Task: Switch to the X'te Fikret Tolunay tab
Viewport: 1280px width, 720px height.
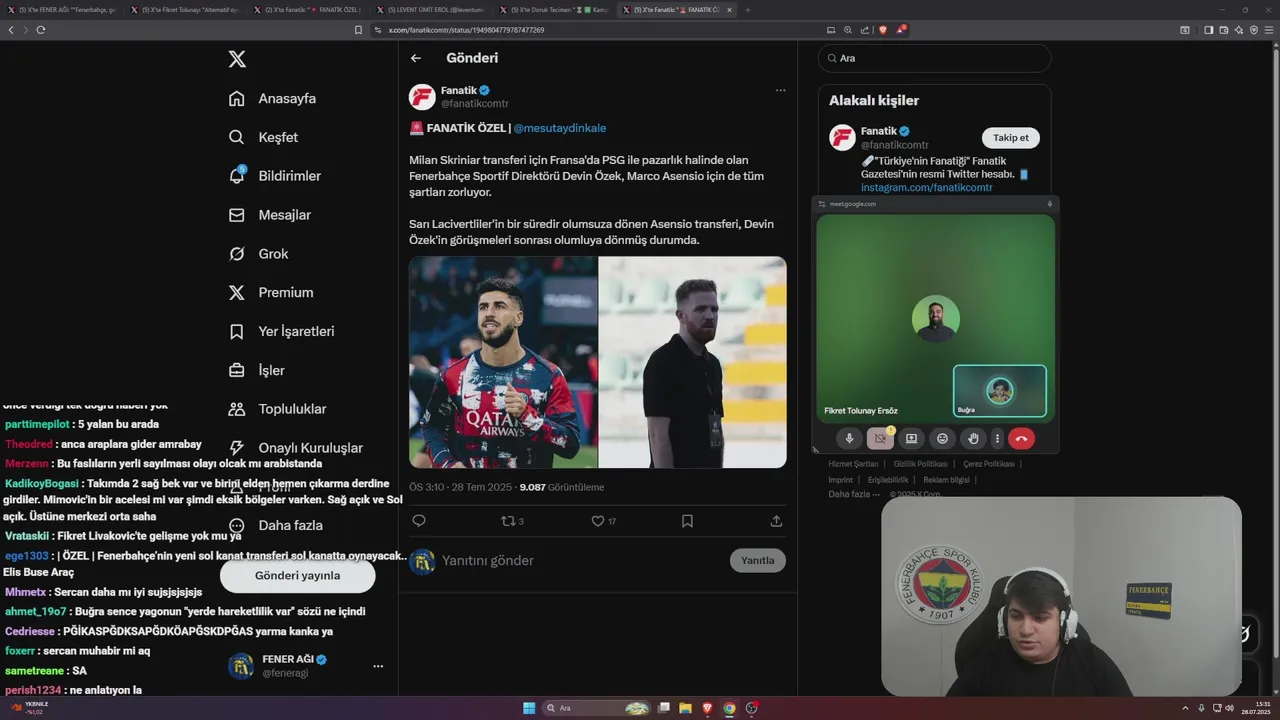Action: [185, 10]
